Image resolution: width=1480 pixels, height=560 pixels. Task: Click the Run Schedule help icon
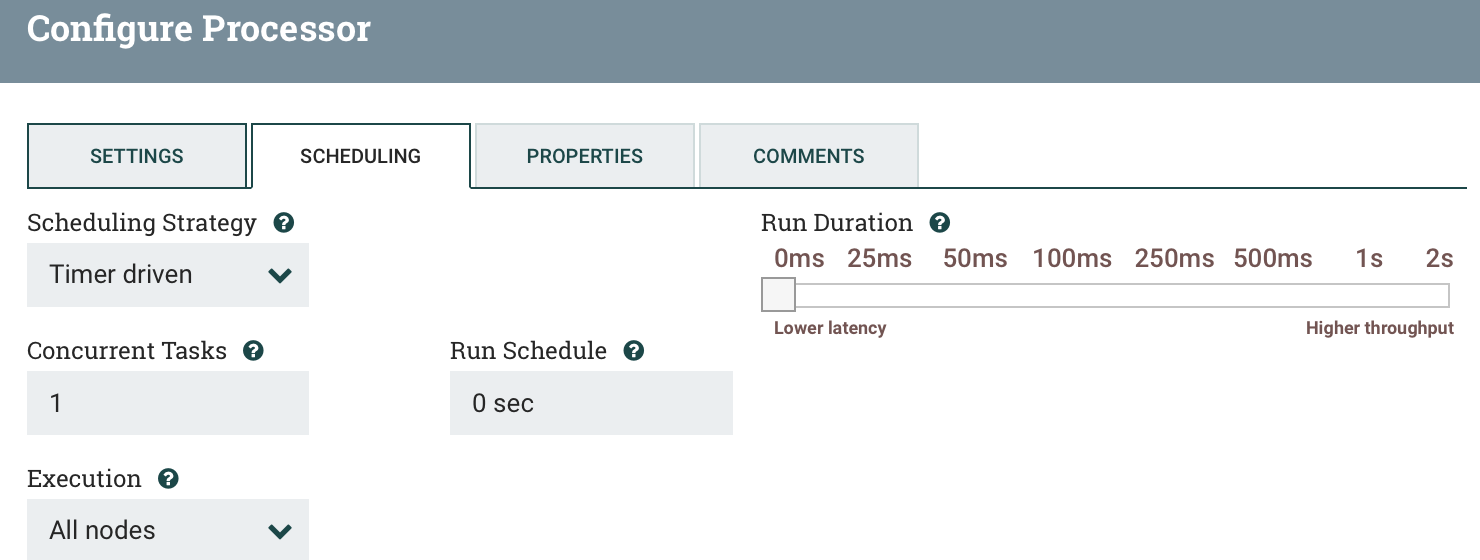(634, 351)
